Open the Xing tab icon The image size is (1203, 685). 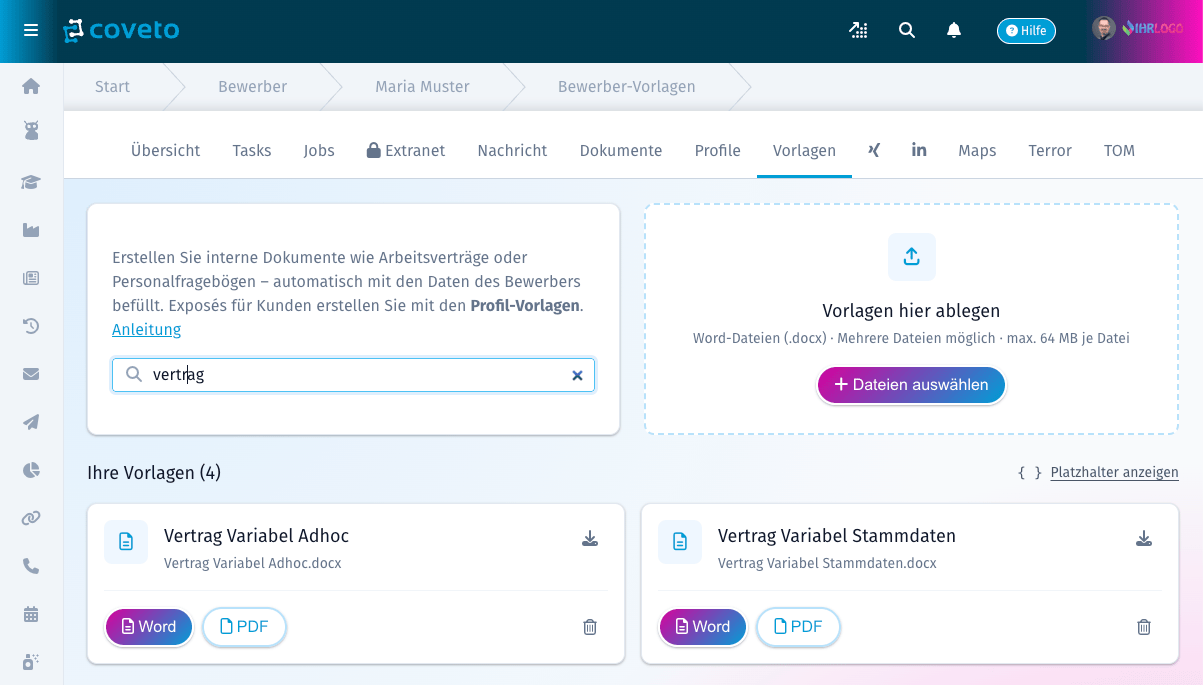[874, 150]
